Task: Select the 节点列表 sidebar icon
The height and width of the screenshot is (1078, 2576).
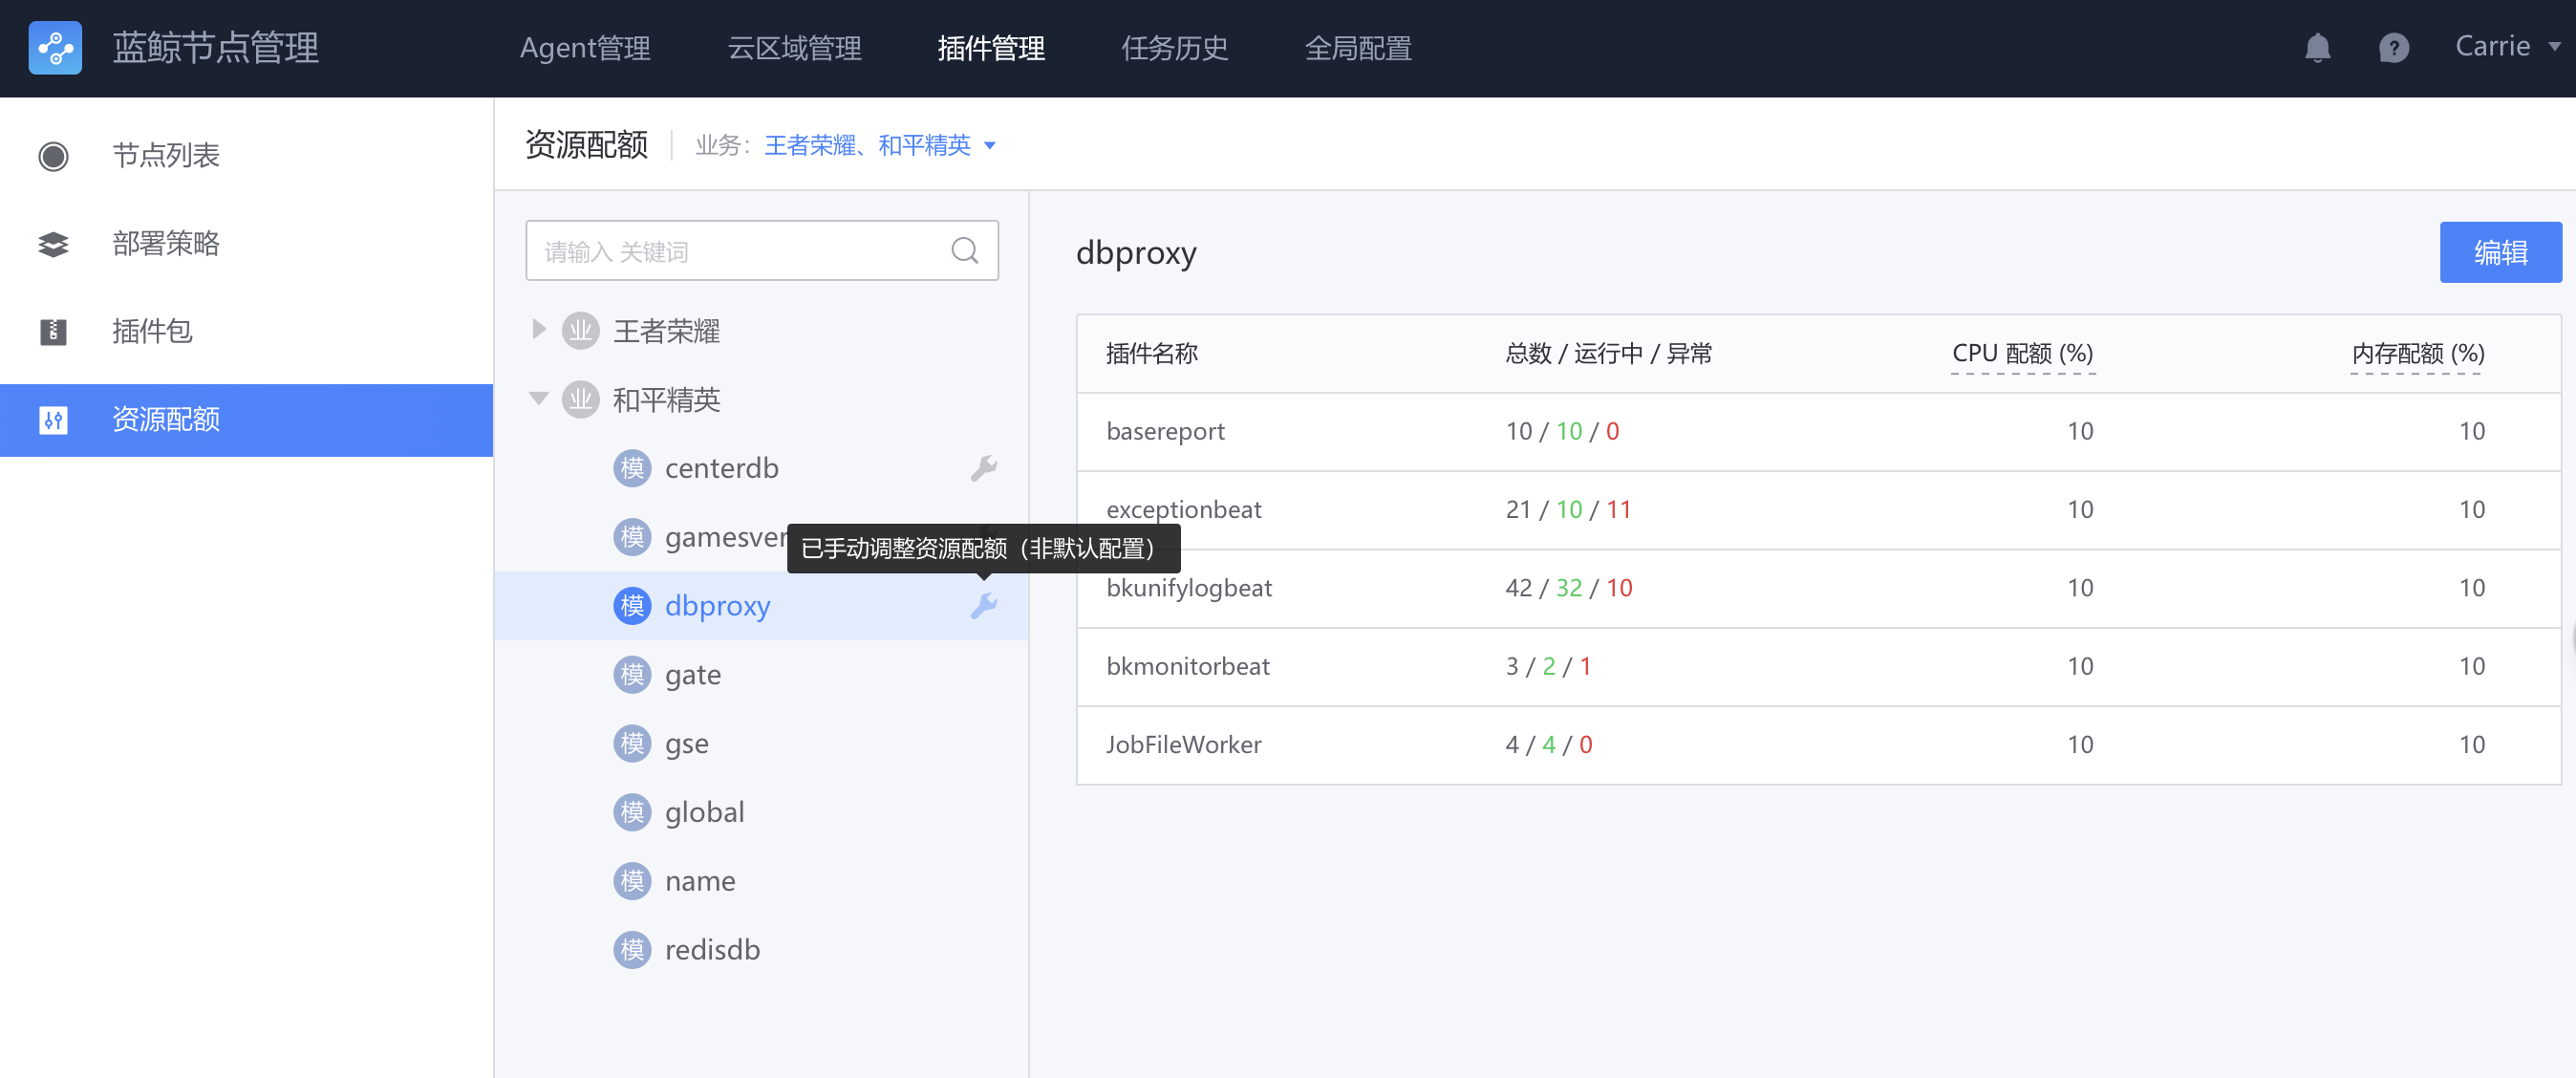Action: [x=54, y=156]
